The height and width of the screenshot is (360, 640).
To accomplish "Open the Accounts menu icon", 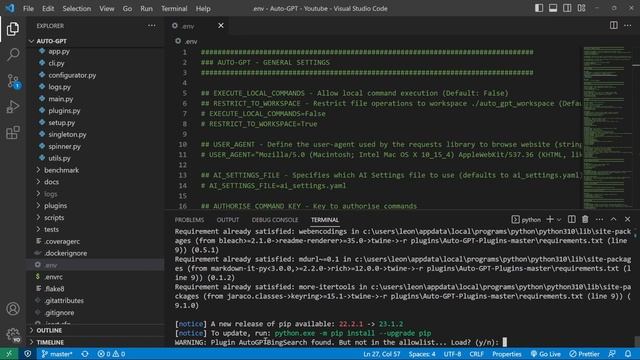I will coord(13,309).
